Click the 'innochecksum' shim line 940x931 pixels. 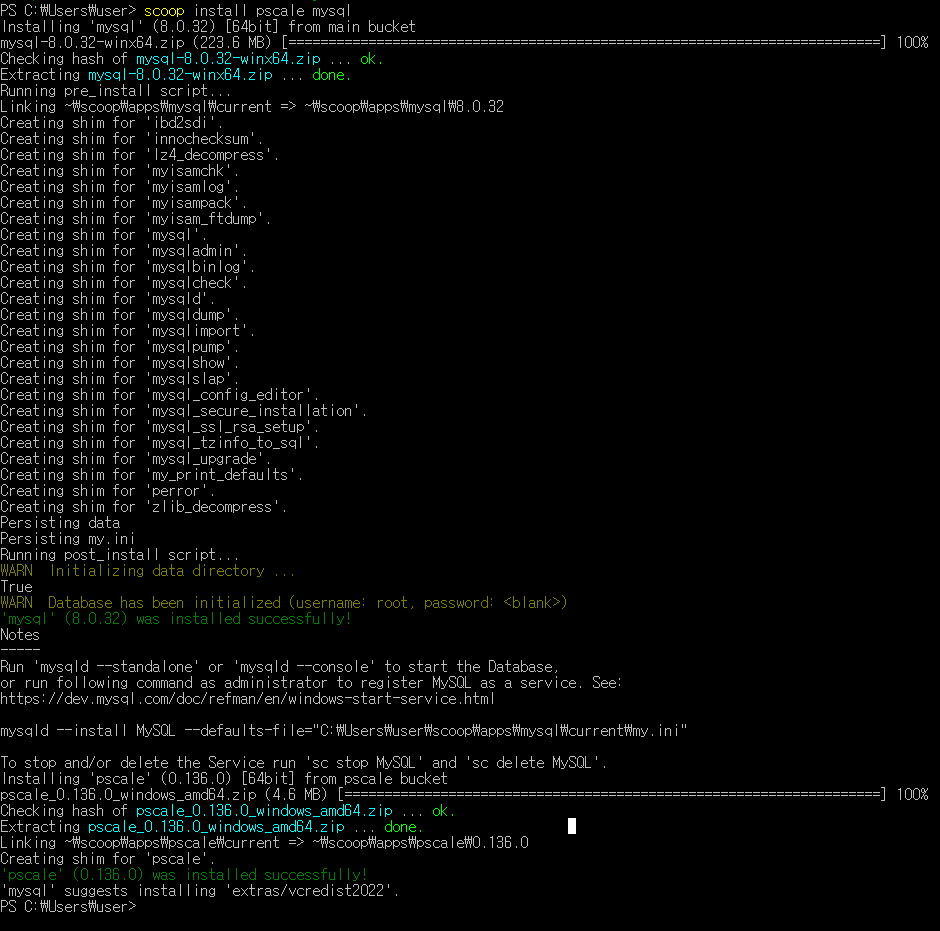(x=131, y=139)
